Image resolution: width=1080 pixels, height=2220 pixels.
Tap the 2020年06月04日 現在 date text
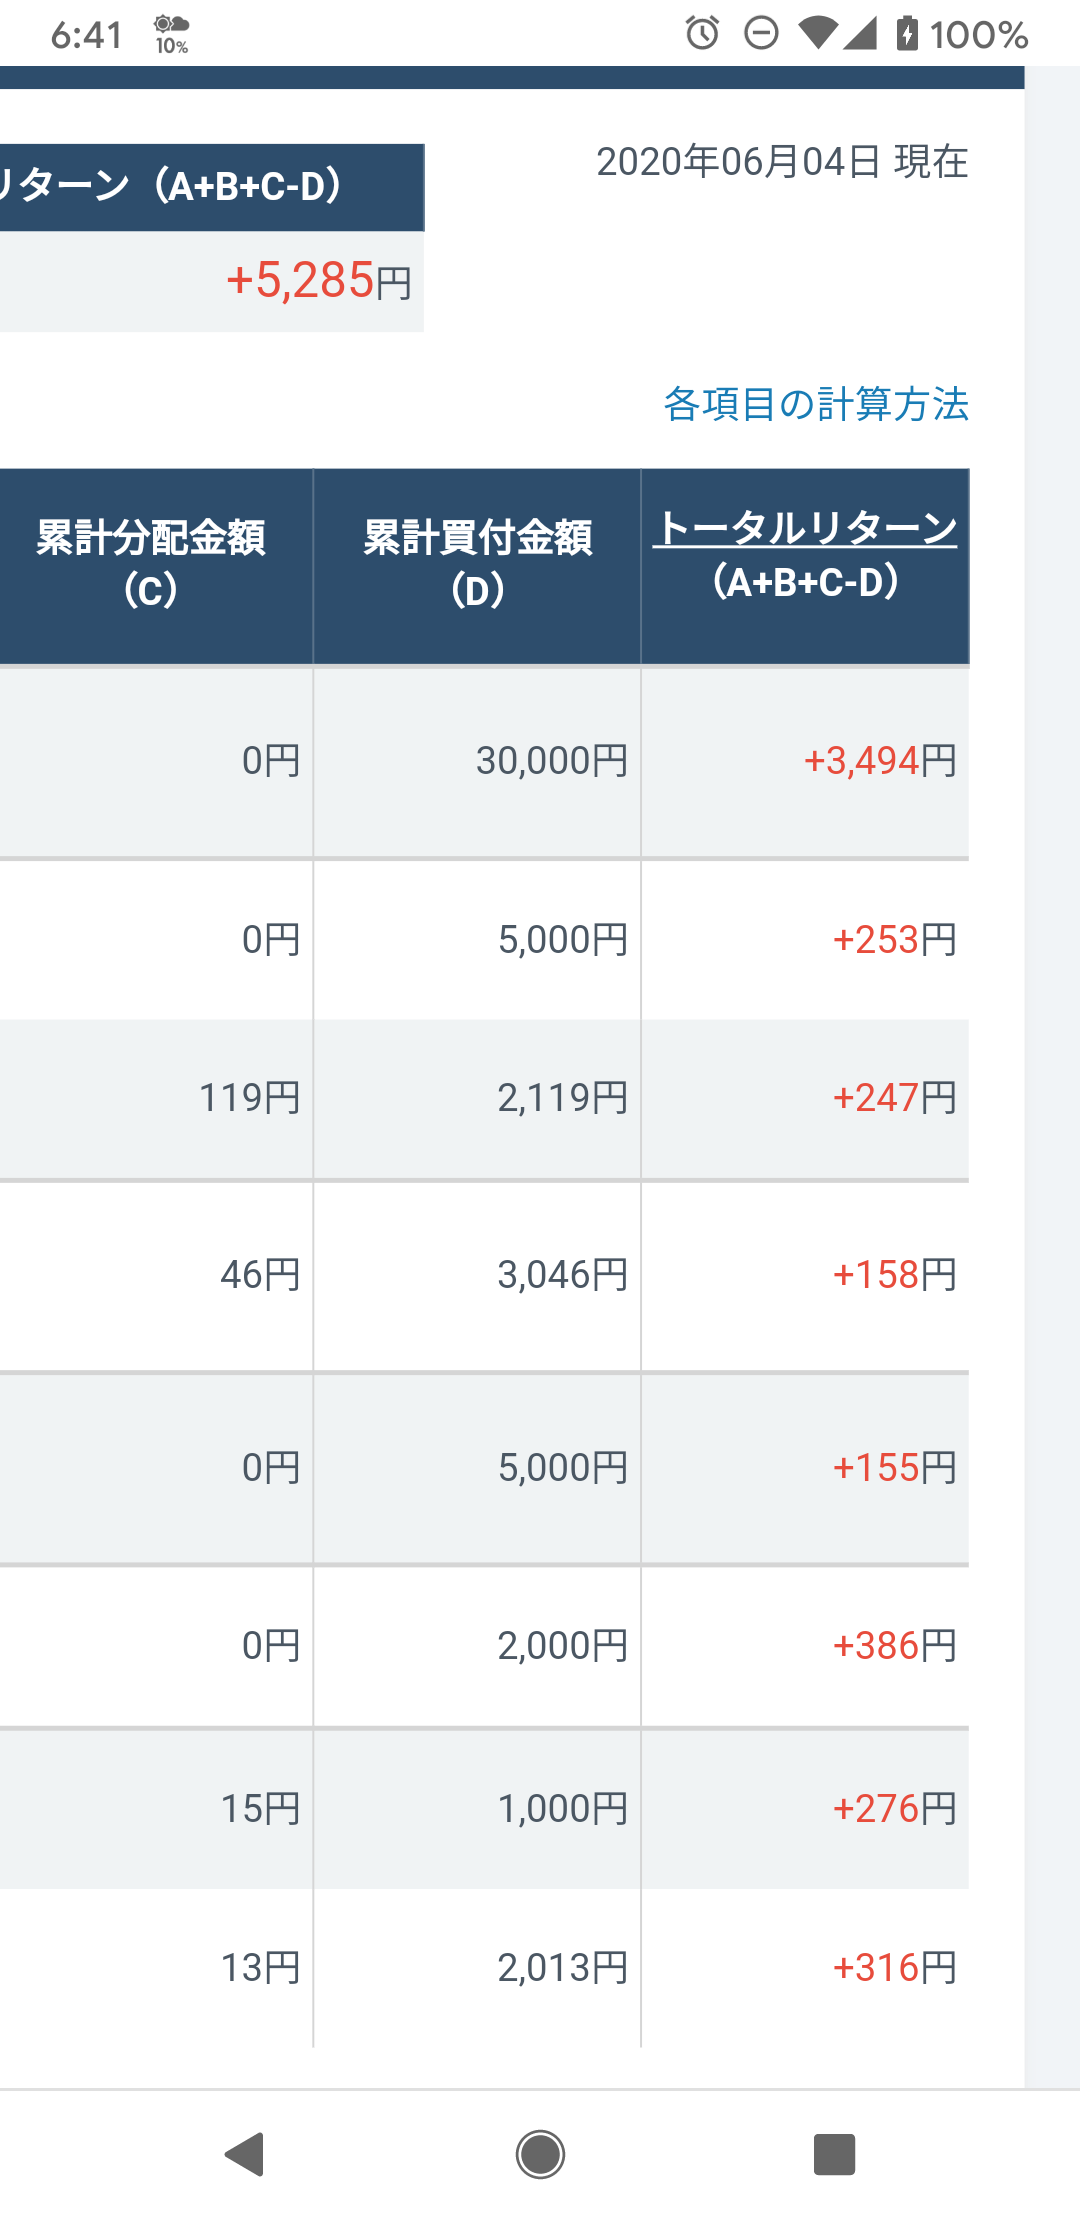click(782, 161)
